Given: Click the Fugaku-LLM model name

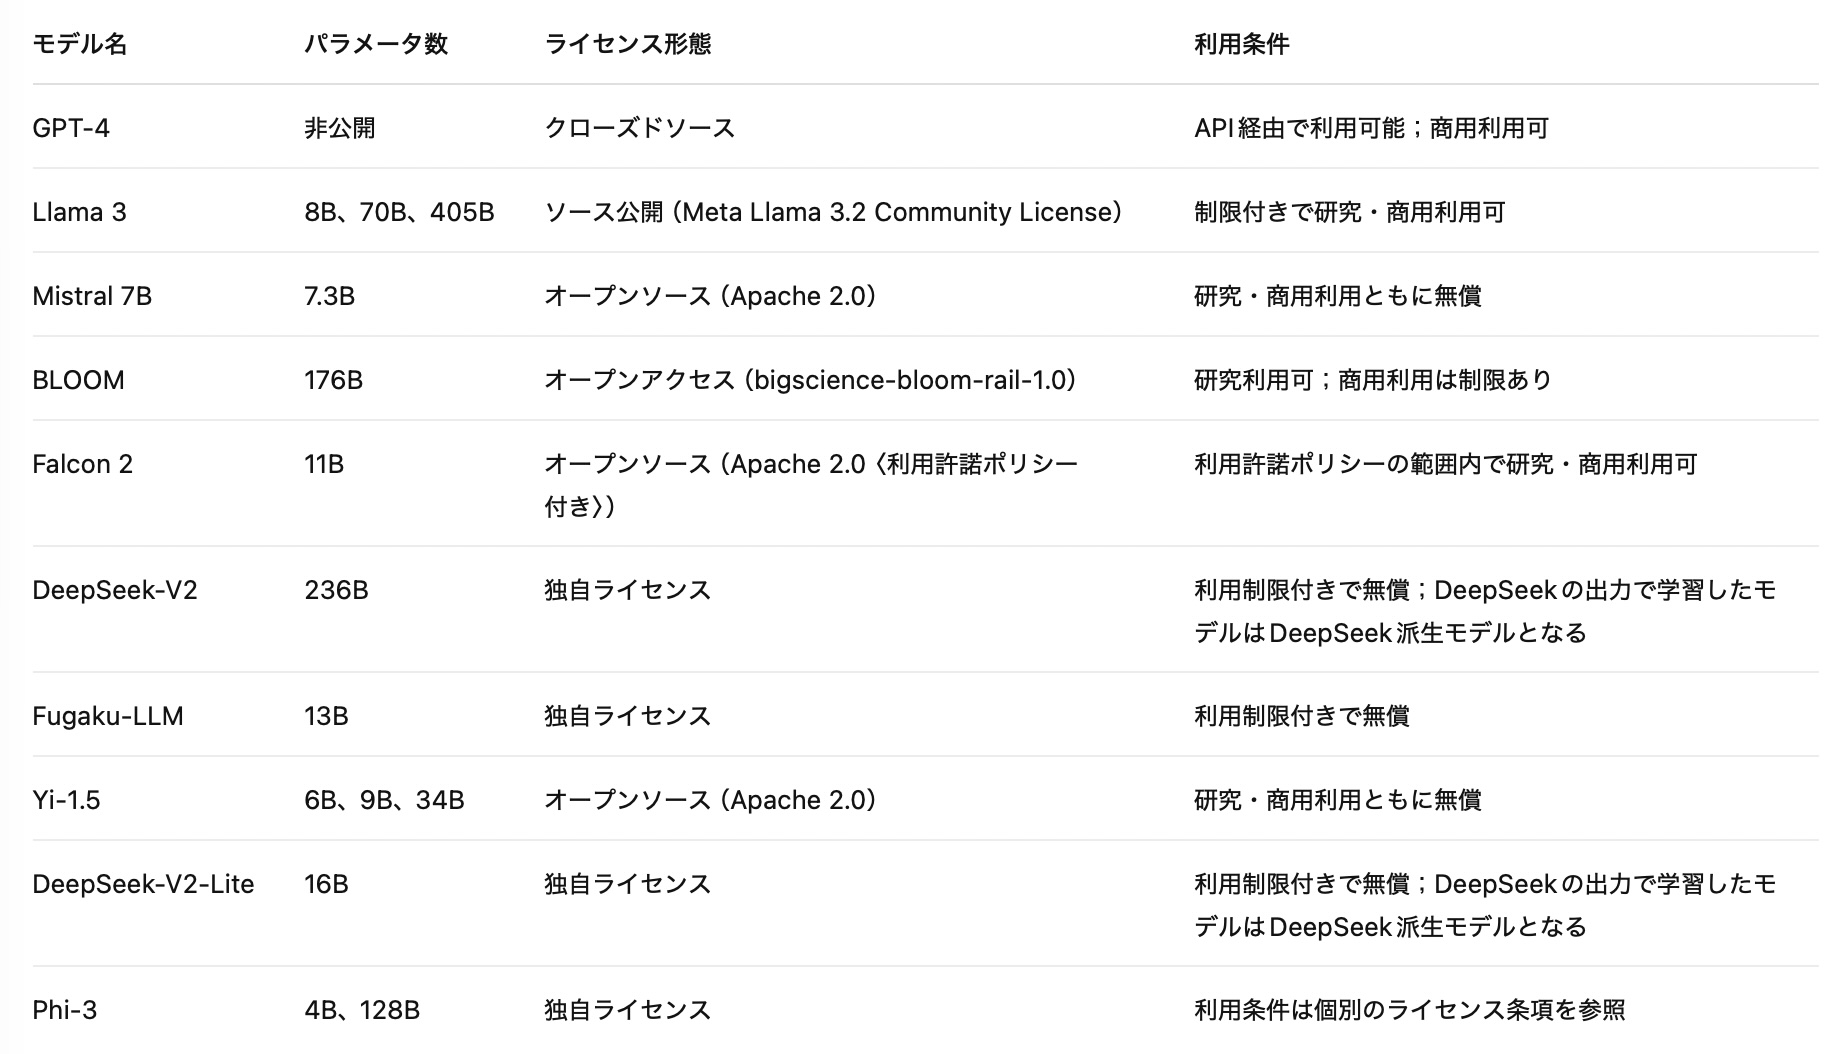Looking at the screenshot, I should [108, 716].
